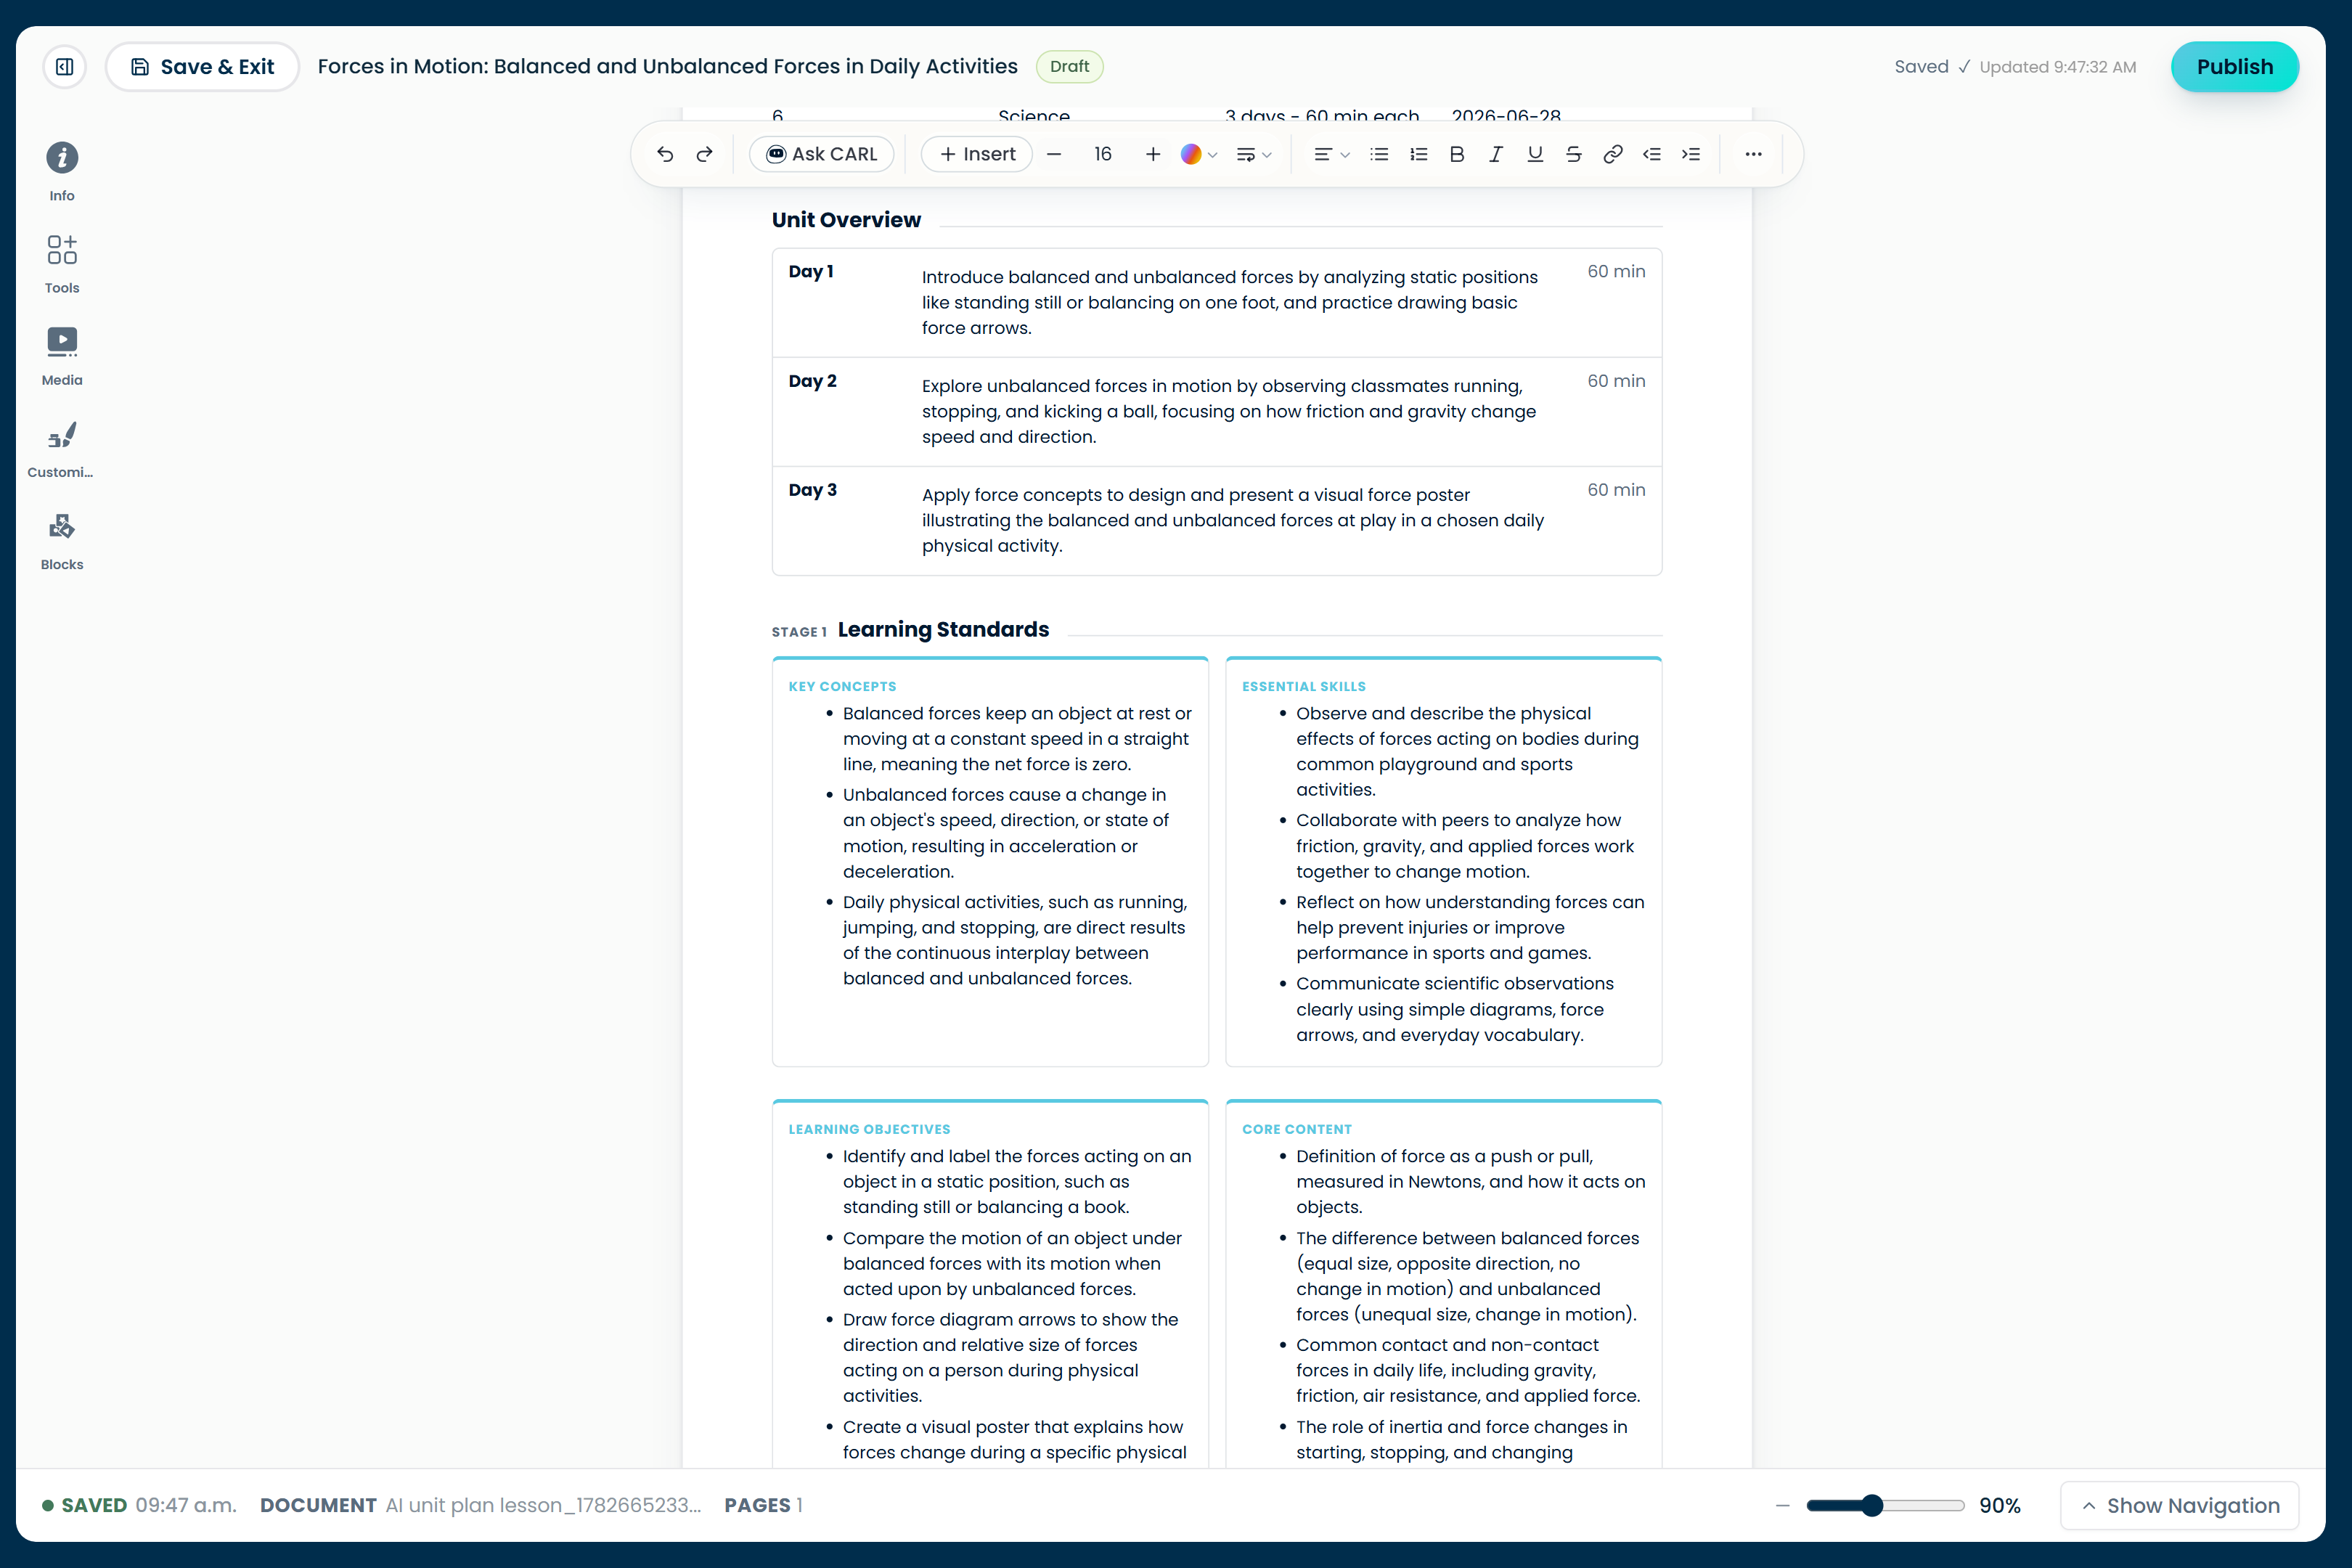
Task: Open the Tools panel
Action: pos(62,264)
